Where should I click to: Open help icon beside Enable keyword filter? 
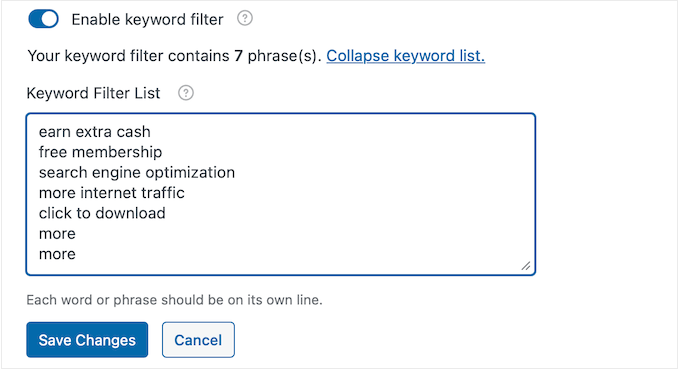tap(245, 18)
